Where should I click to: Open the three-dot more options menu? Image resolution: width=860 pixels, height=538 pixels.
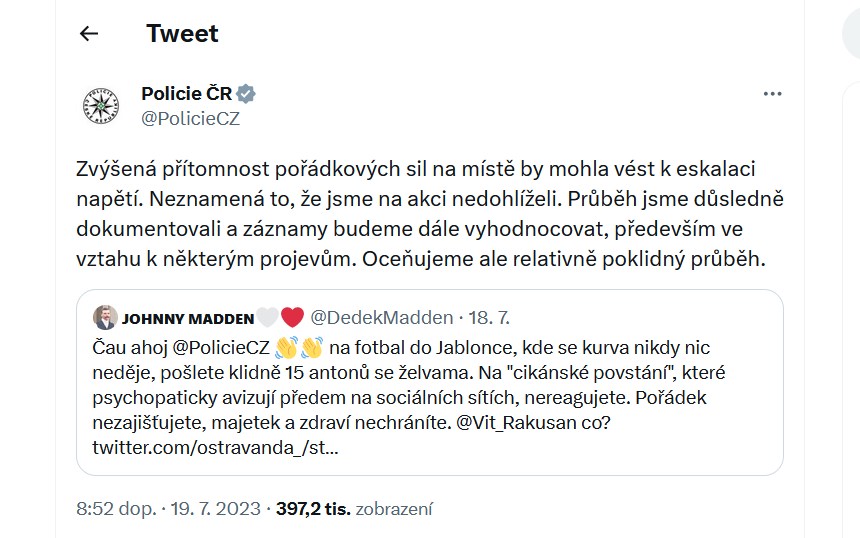pos(772,94)
